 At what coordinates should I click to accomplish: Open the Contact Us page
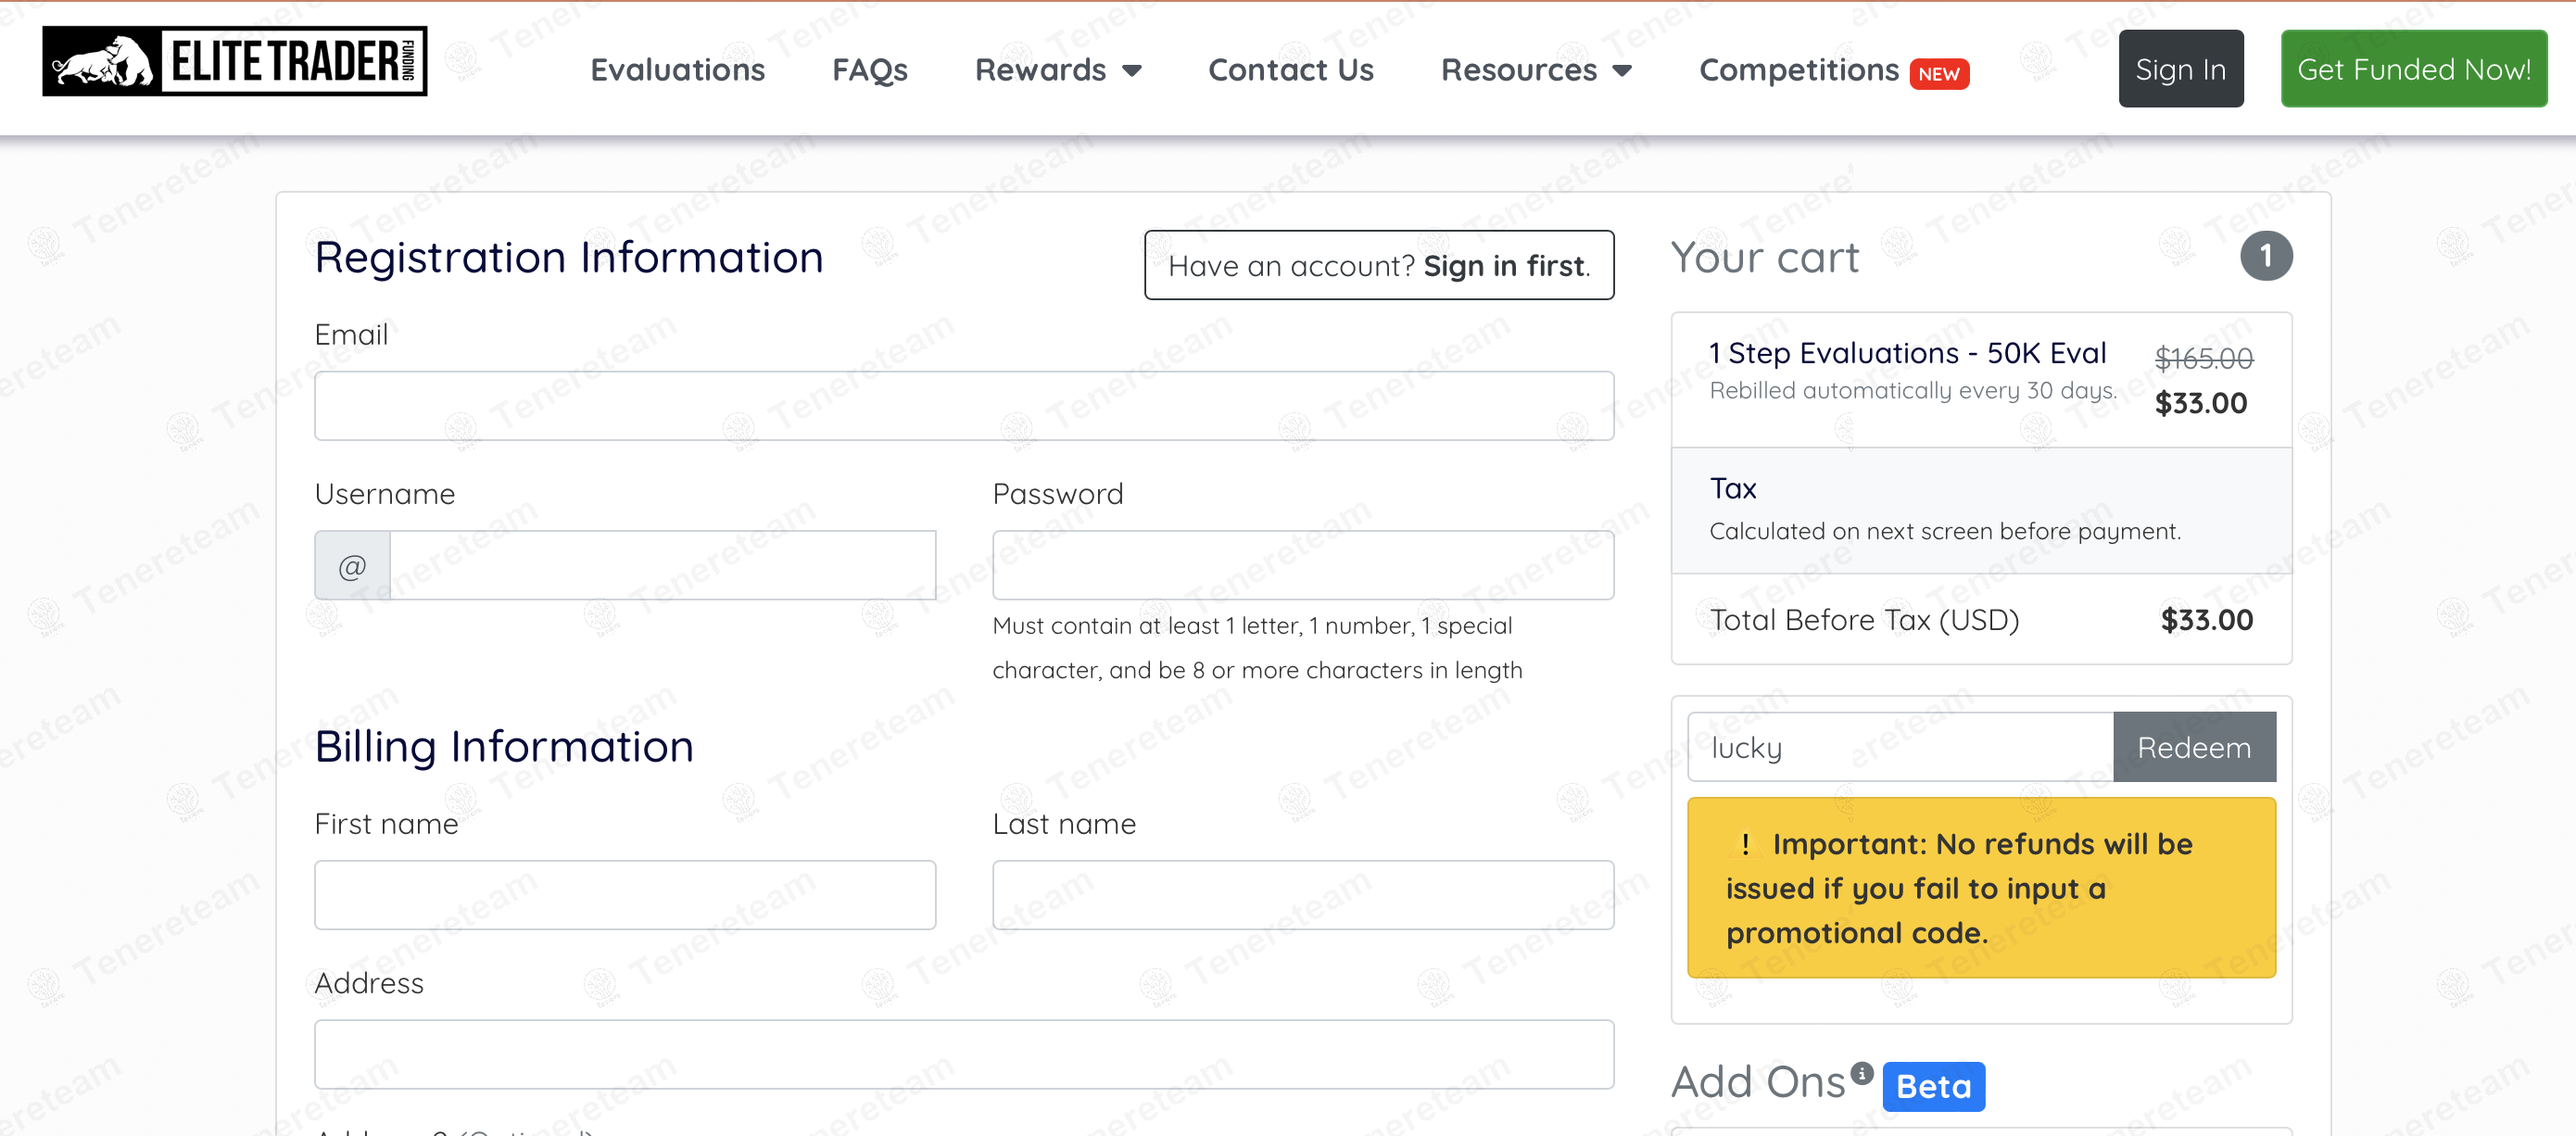[1290, 70]
